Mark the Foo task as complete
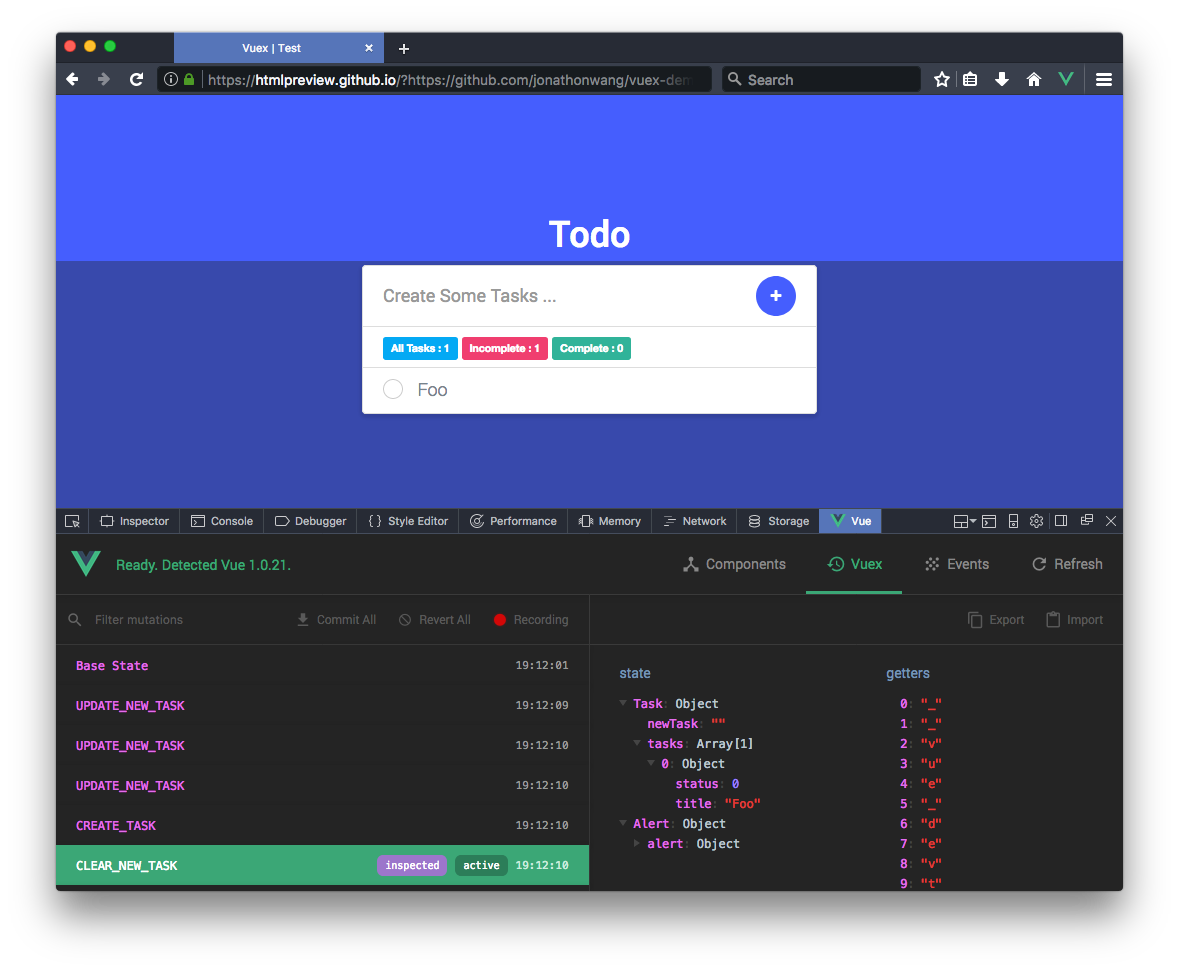 [x=392, y=389]
